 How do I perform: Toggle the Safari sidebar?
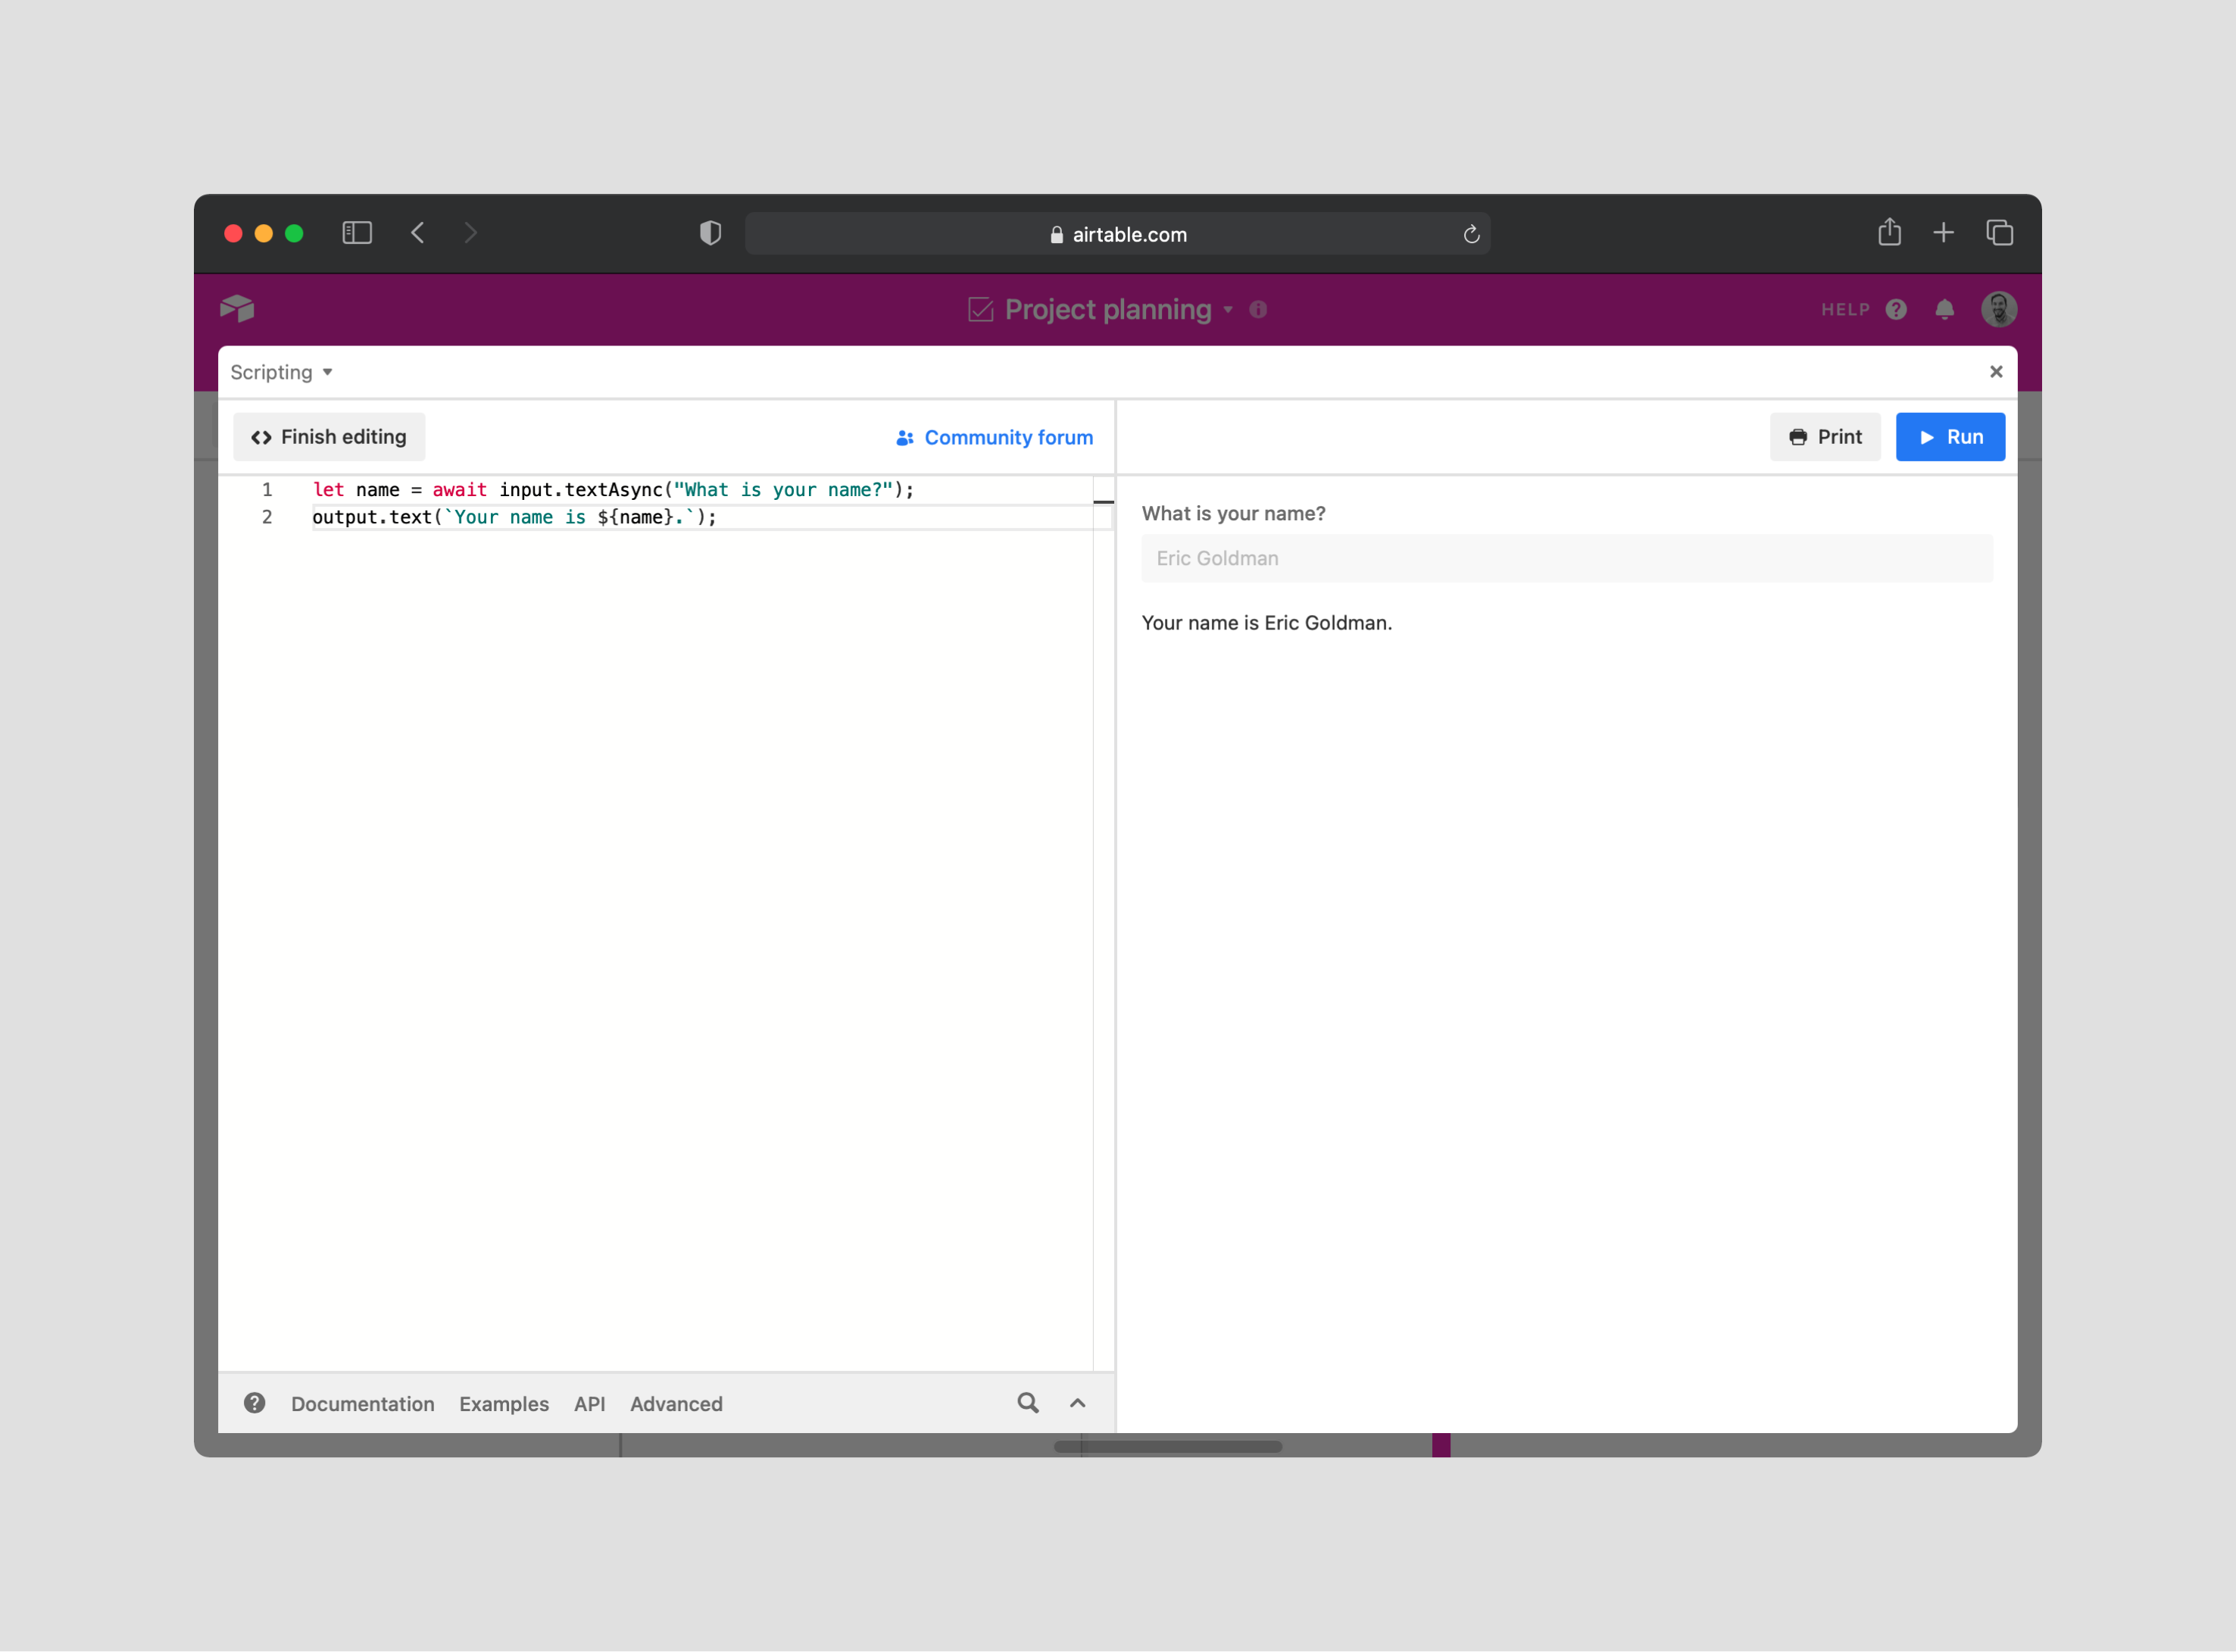pyautogui.click(x=357, y=233)
